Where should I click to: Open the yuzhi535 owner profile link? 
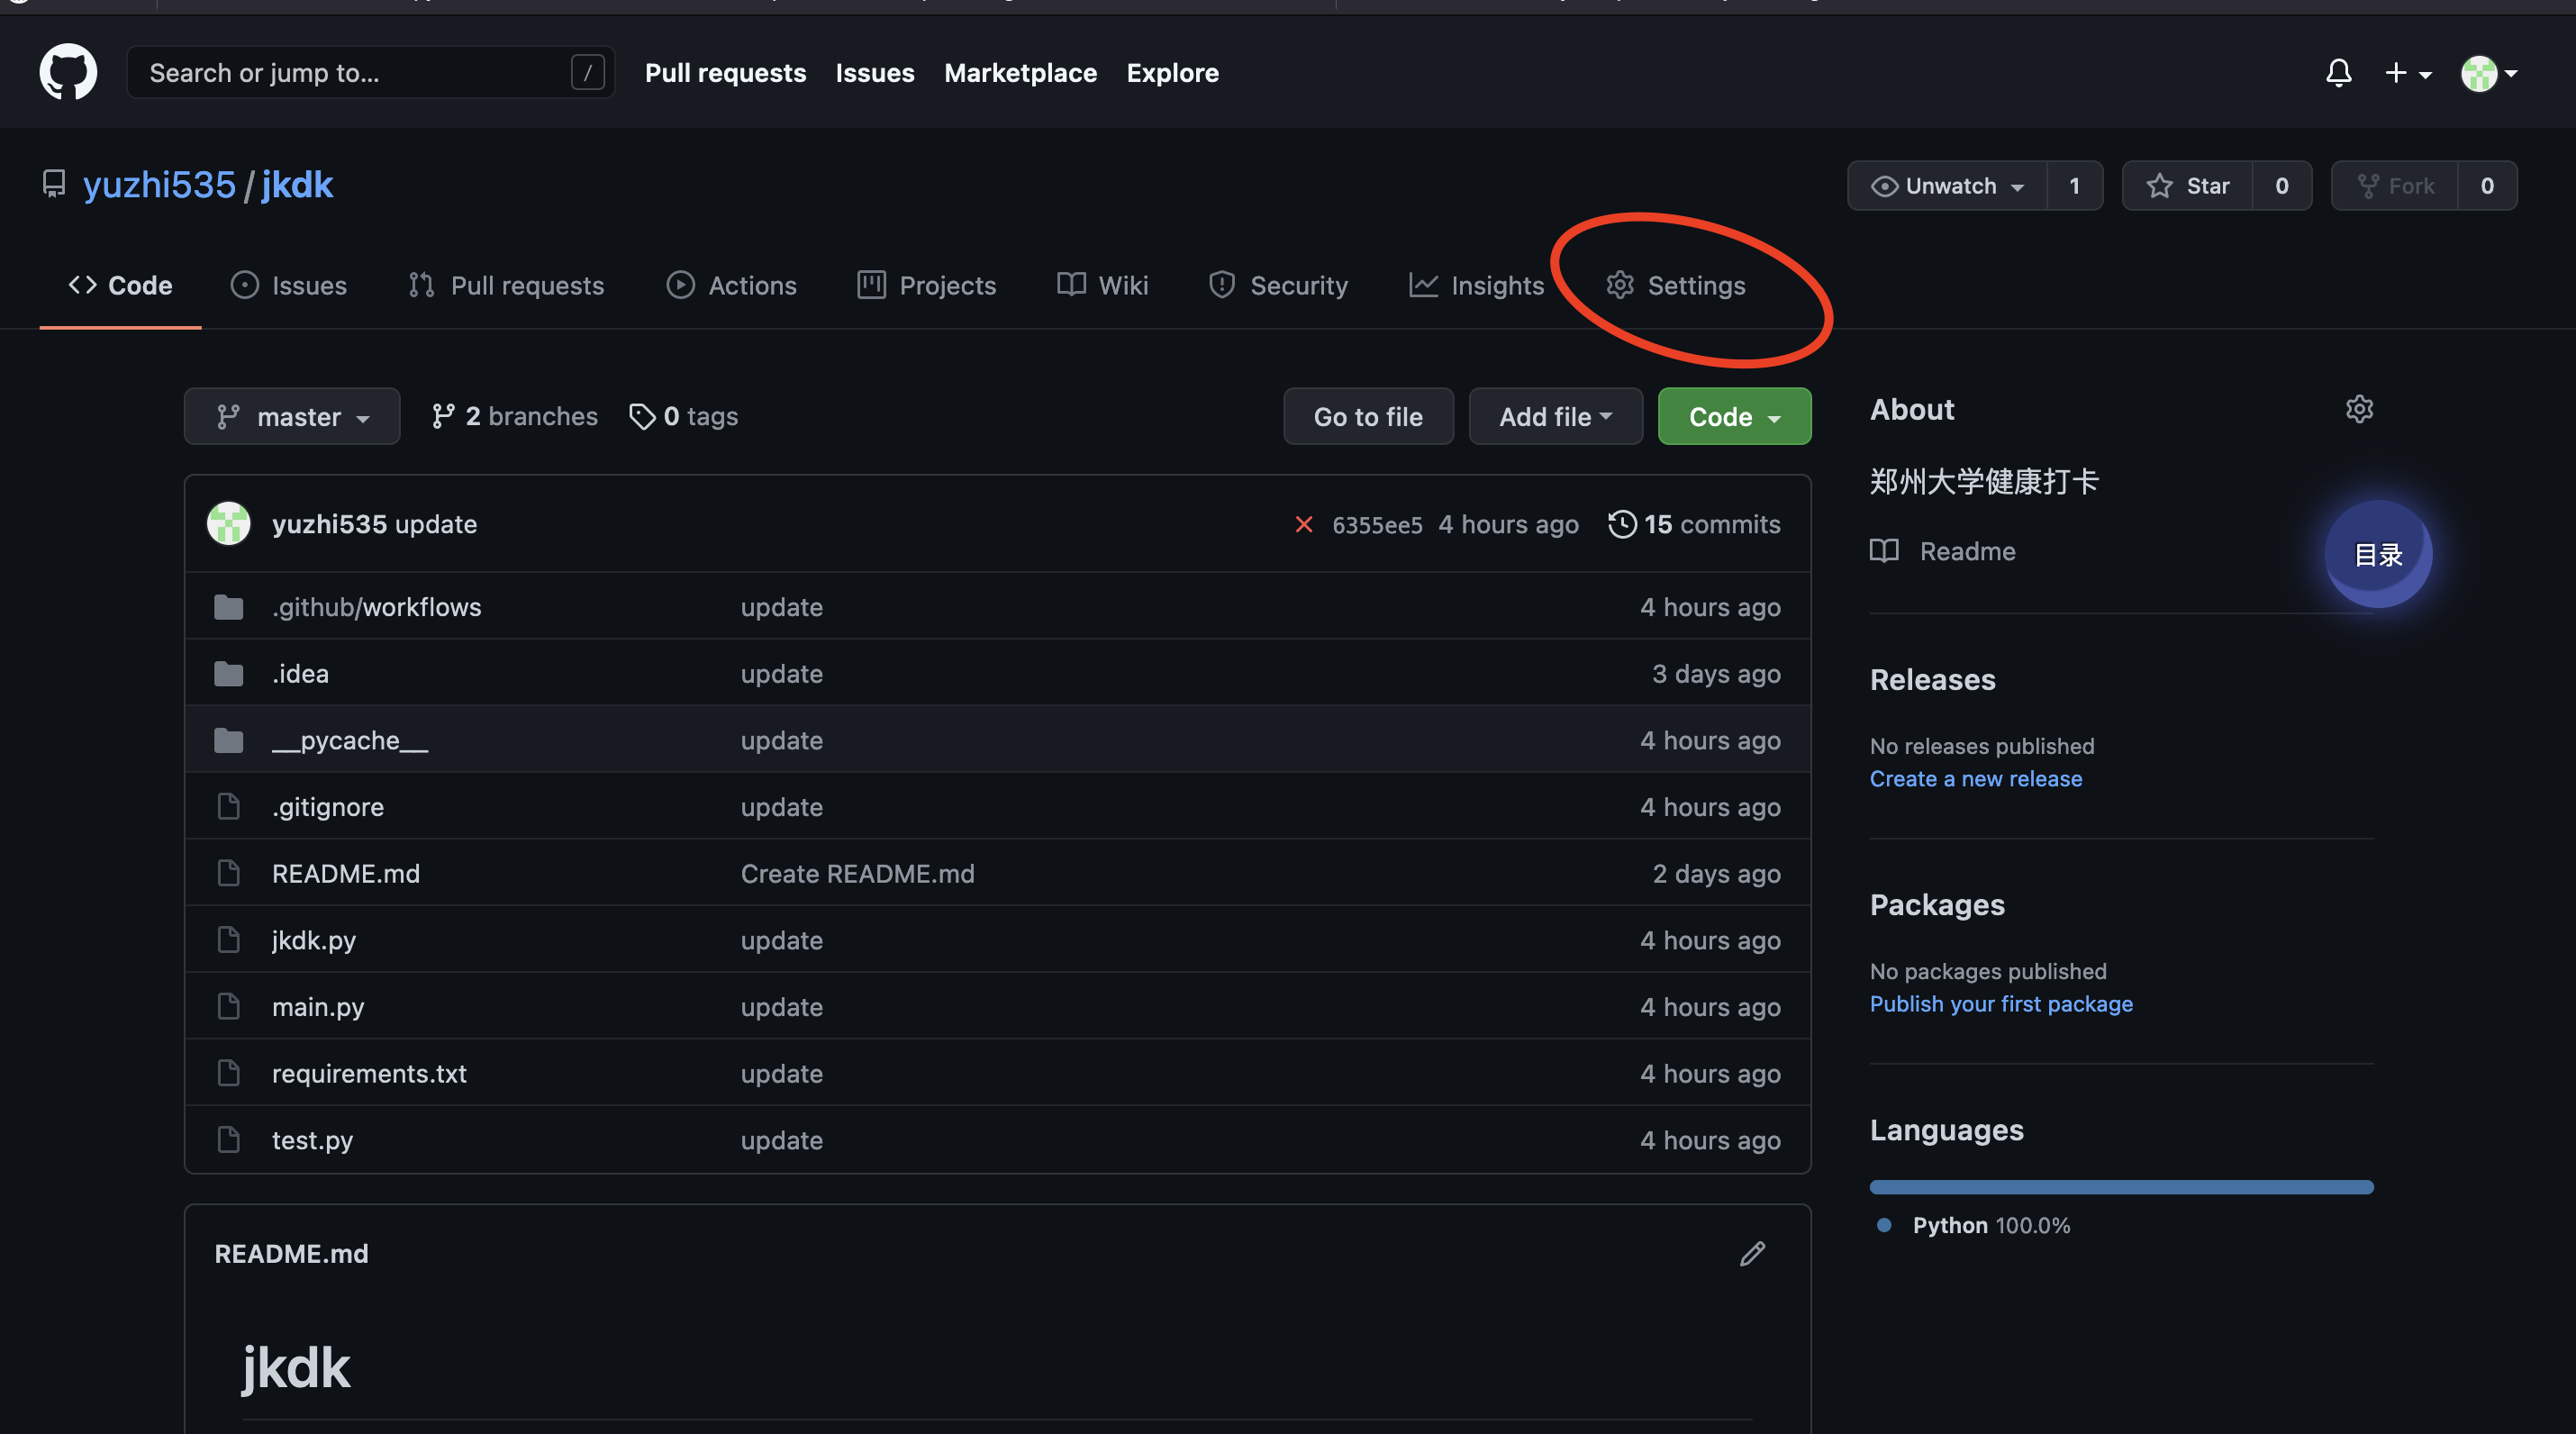coord(159,185)
